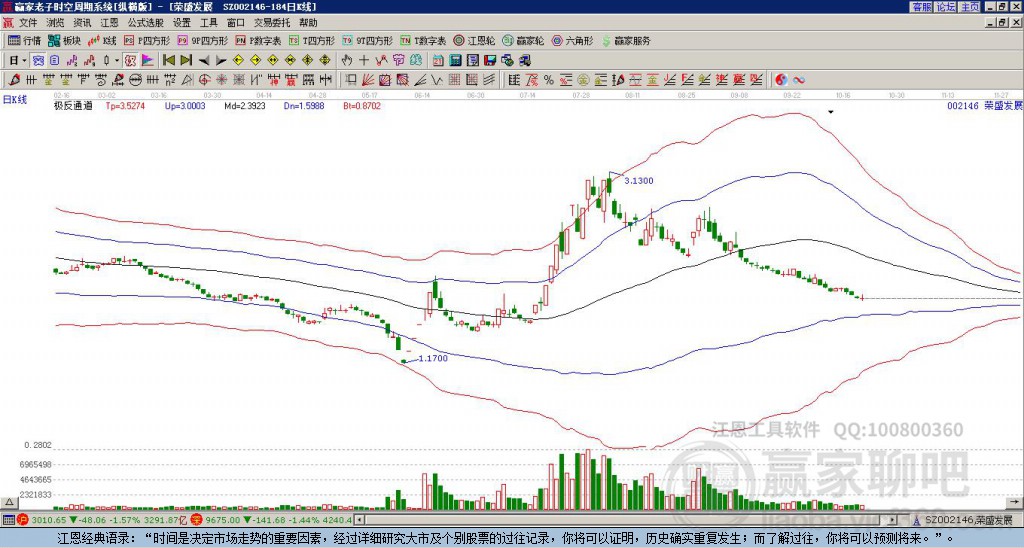Click the infinity wave icon

click(799, 80)
